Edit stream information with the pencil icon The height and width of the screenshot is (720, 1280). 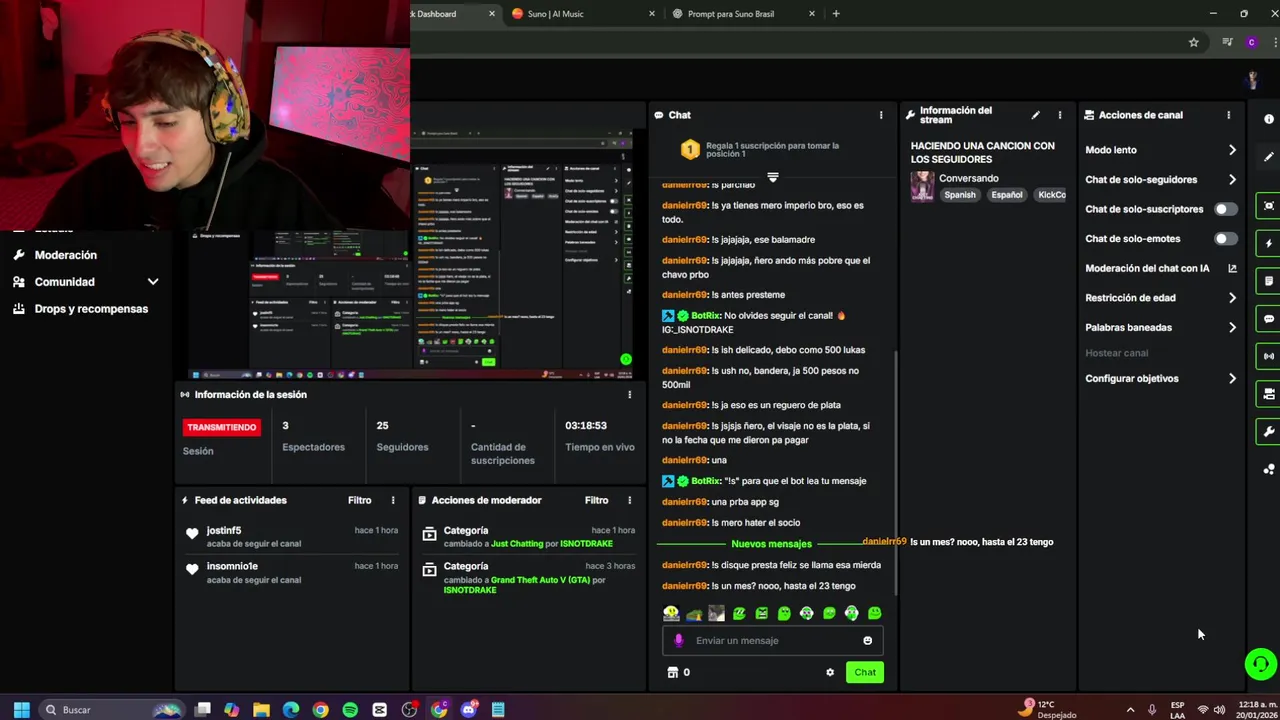point(1035,115)
